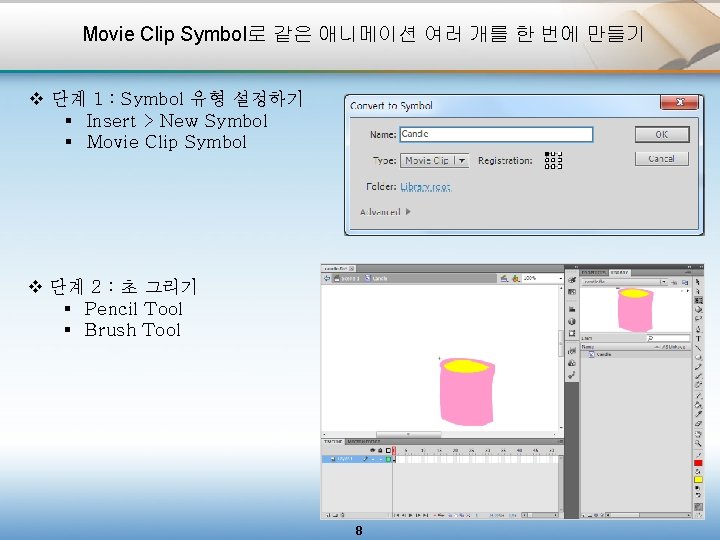The height and width of the screenshot is (540, 720).
Task: Expand the Advanced section in dialog
Action: (385, 212)
